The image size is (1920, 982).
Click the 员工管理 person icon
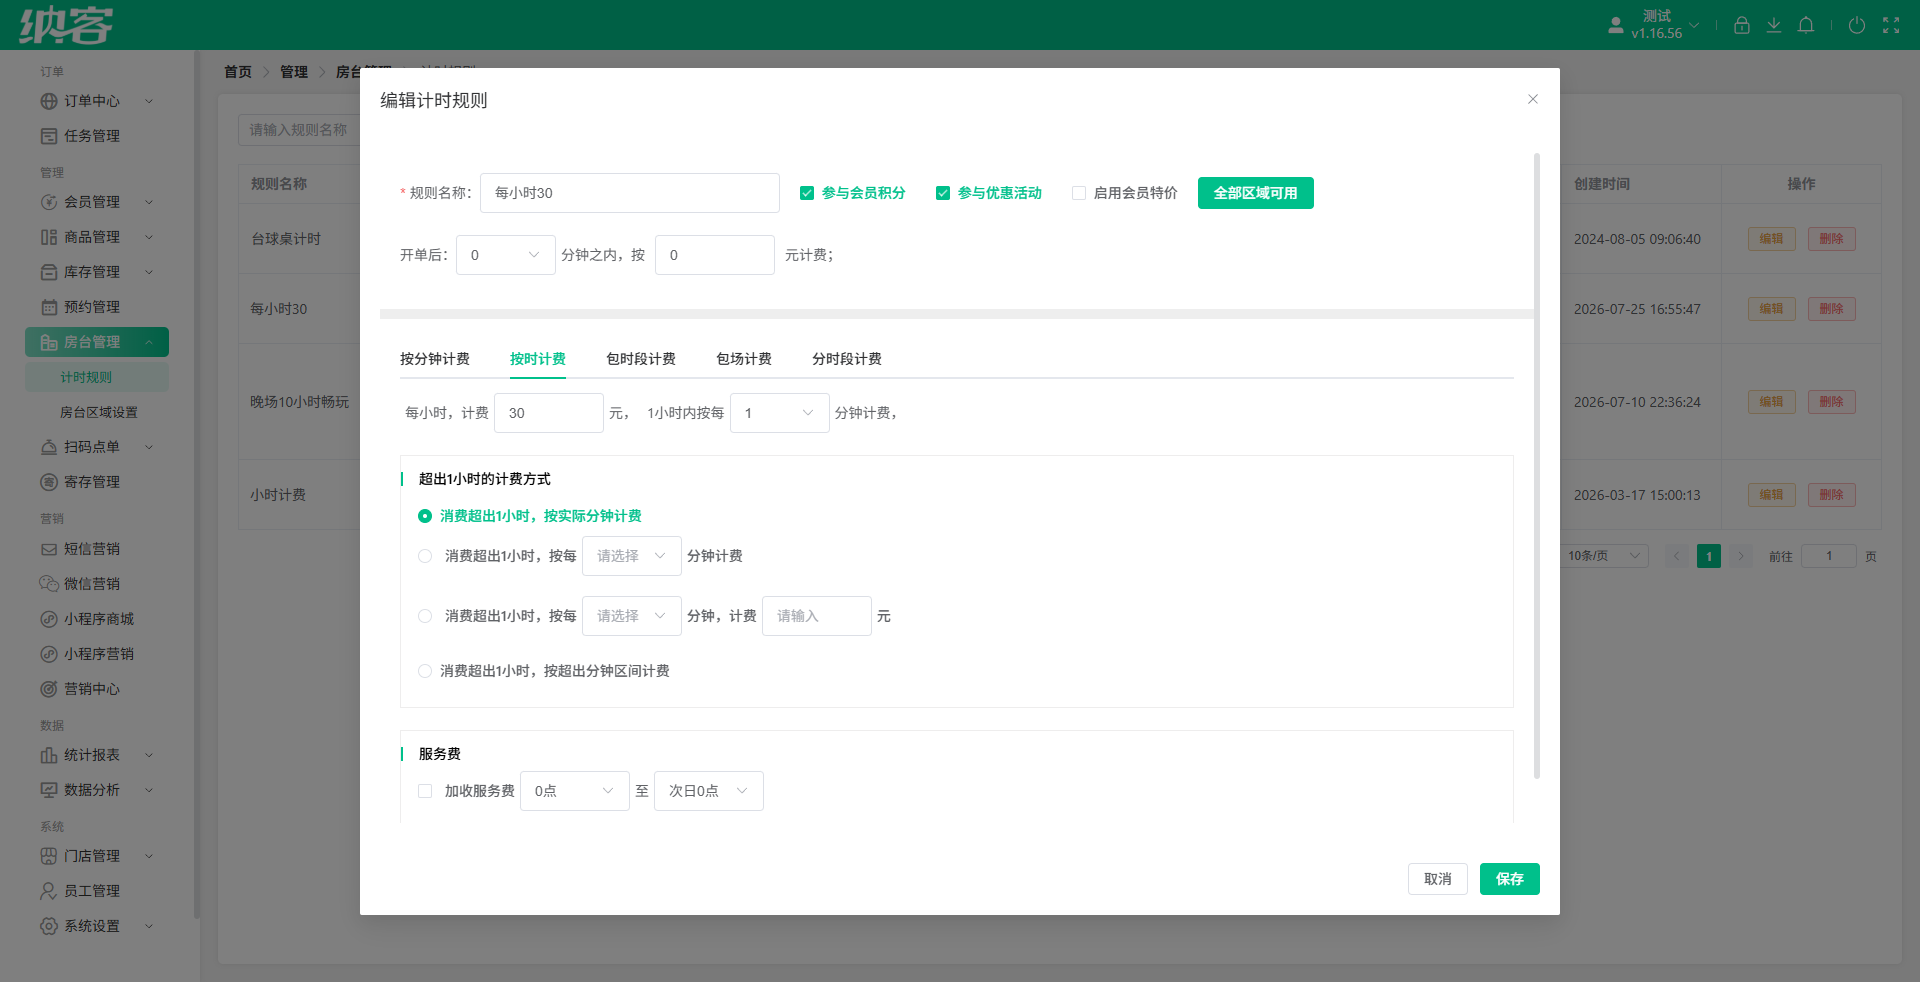pos(49,891)
